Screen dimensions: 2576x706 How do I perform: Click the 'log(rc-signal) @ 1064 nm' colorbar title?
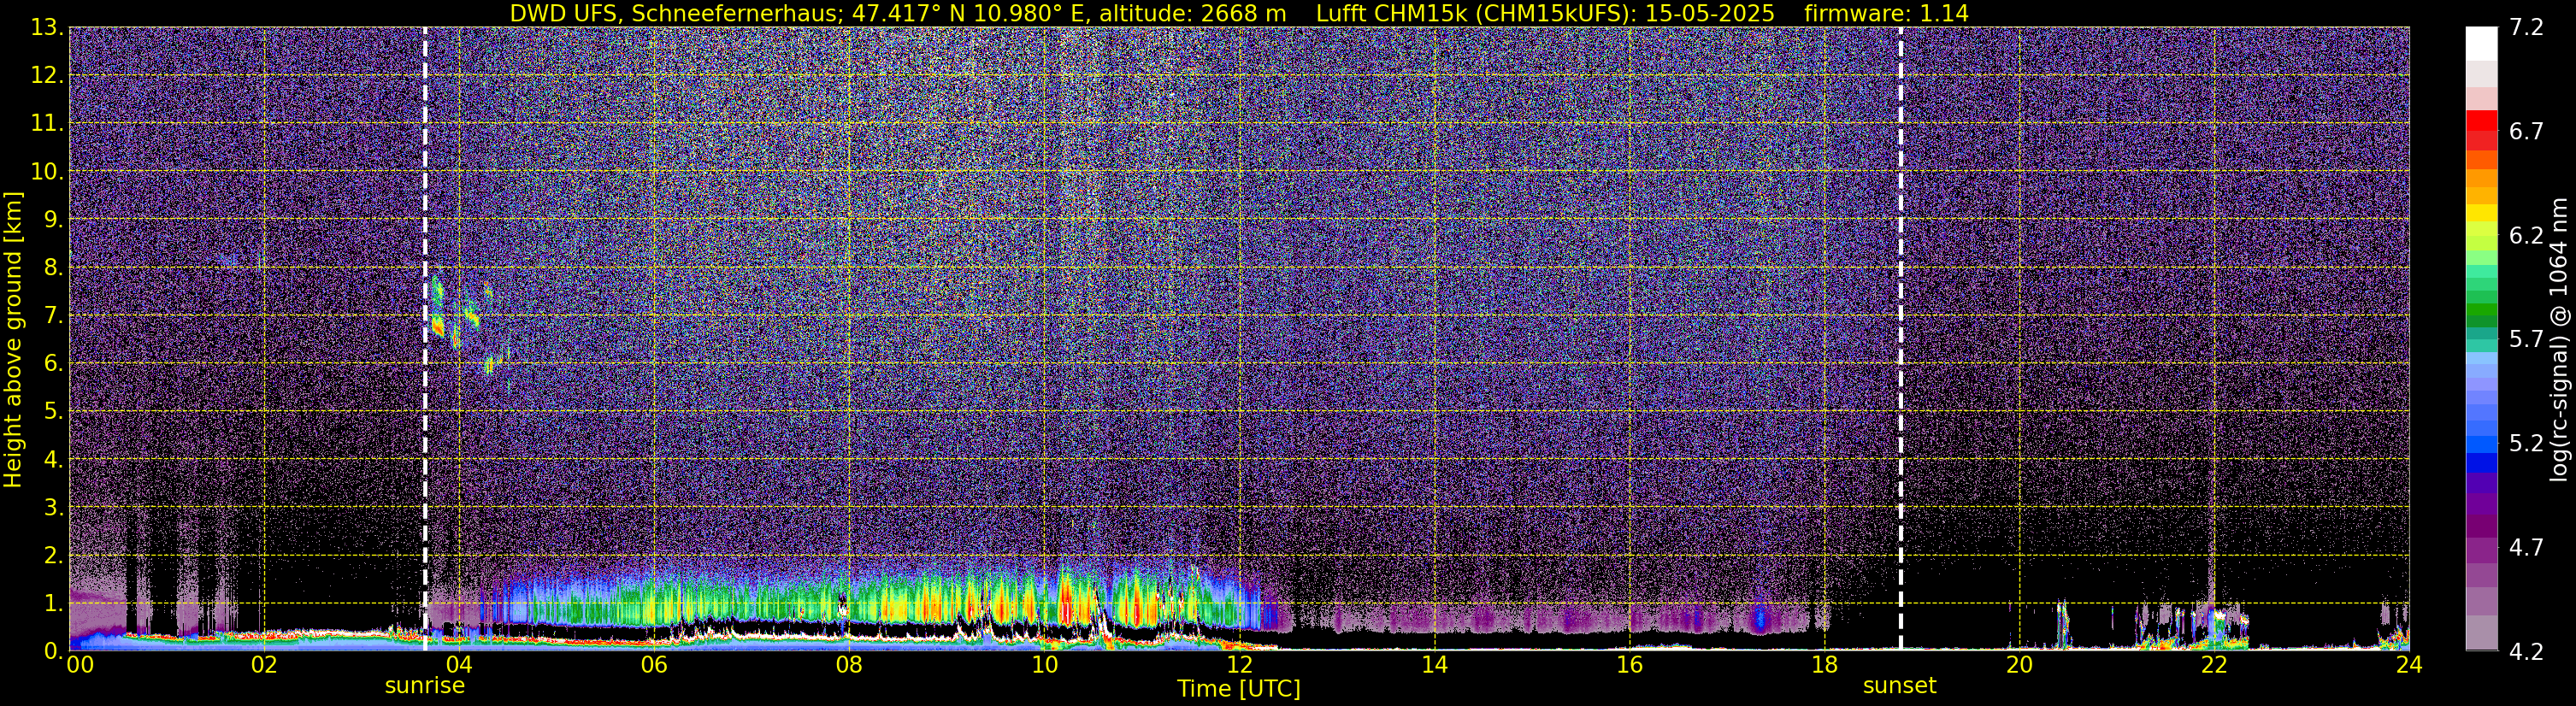click(2560, 340)
